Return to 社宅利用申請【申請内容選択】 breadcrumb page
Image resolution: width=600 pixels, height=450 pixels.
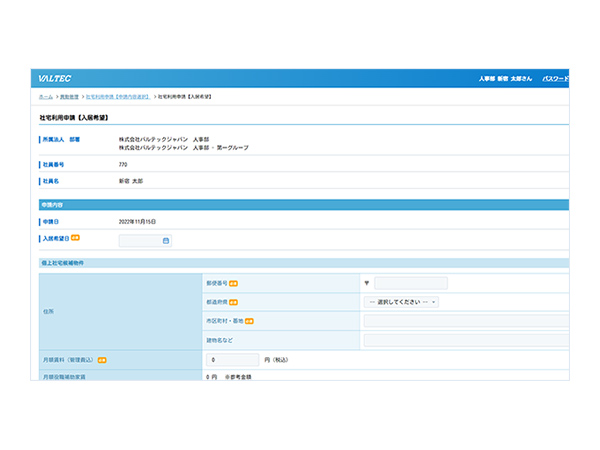(118, 97)
